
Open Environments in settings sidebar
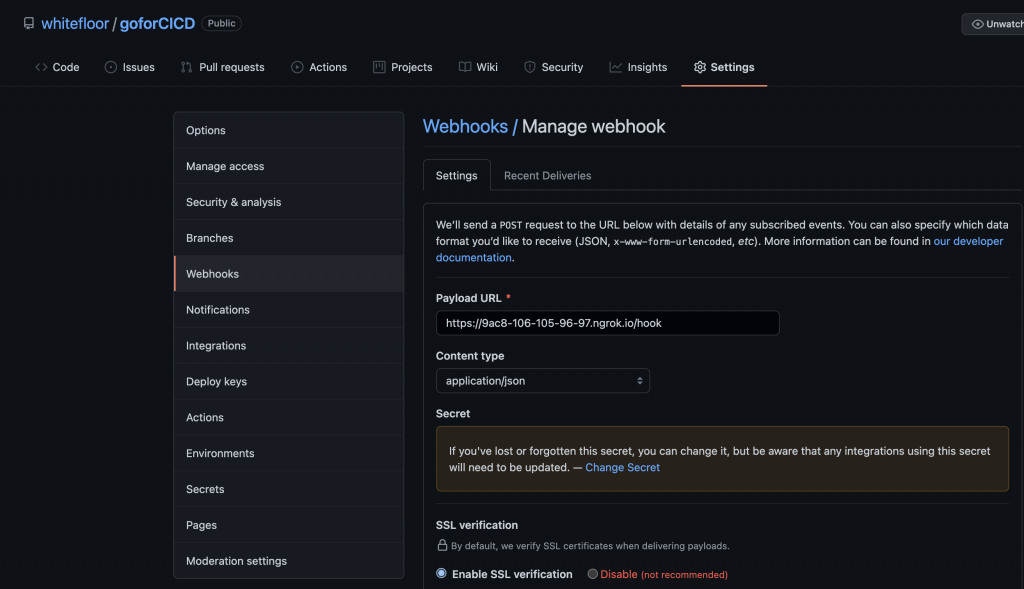pos(289,453)
